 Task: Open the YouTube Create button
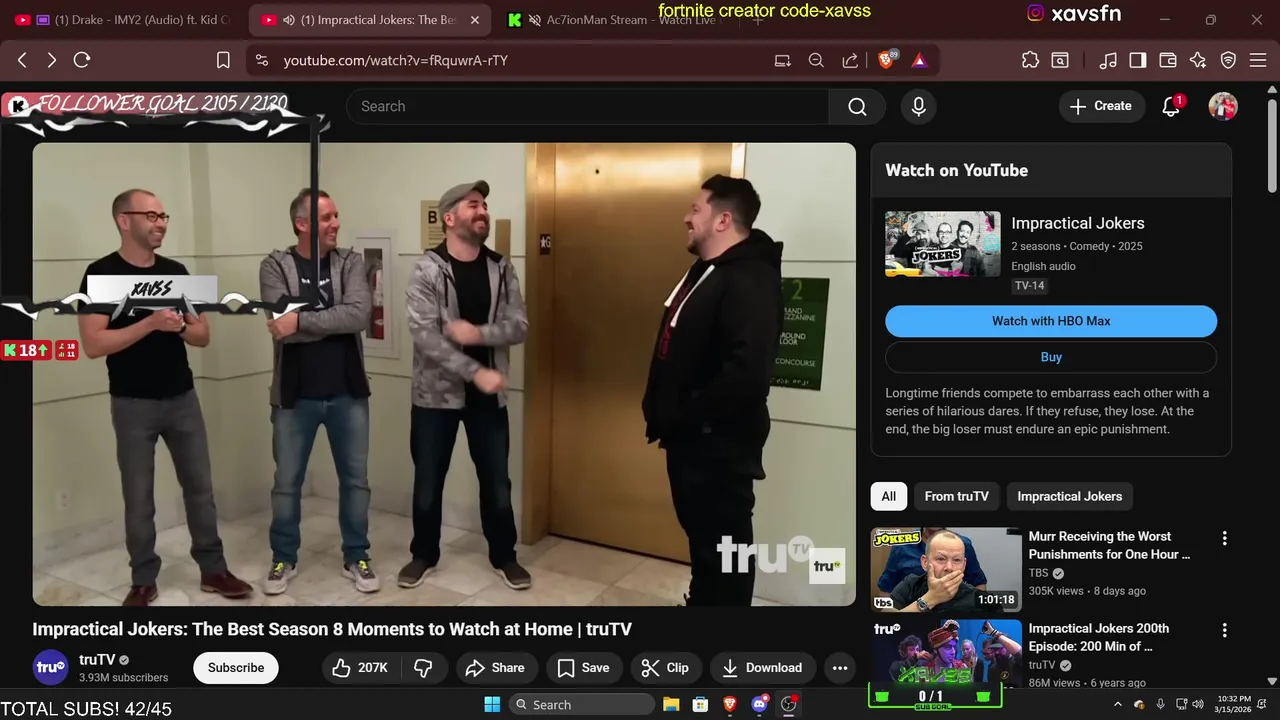click(1101, 106)
